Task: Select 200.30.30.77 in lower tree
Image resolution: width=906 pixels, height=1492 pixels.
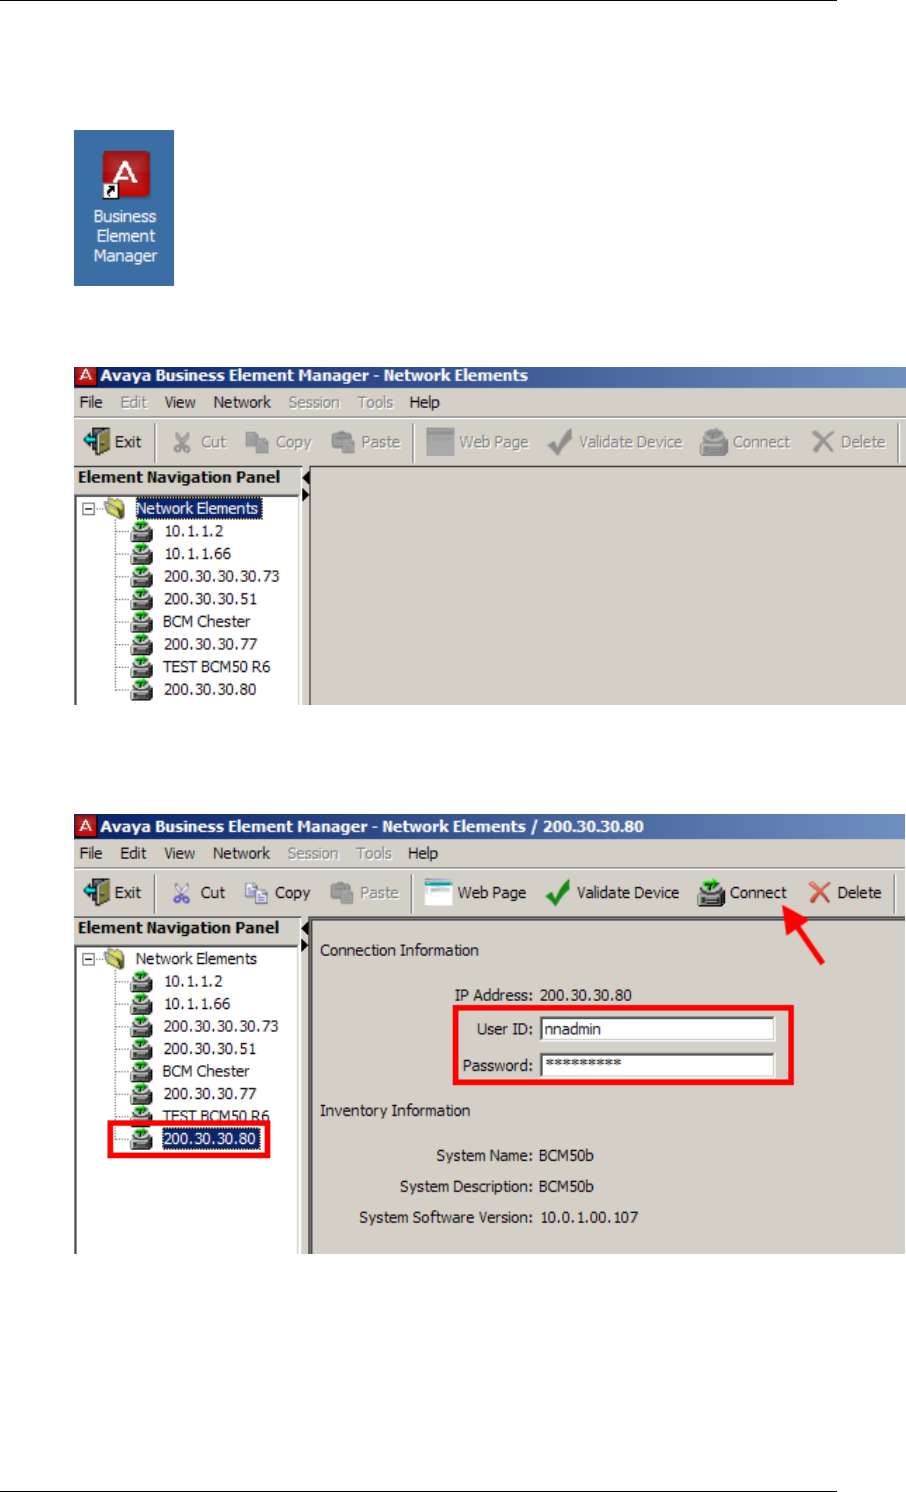Action: pos(210,1094)
